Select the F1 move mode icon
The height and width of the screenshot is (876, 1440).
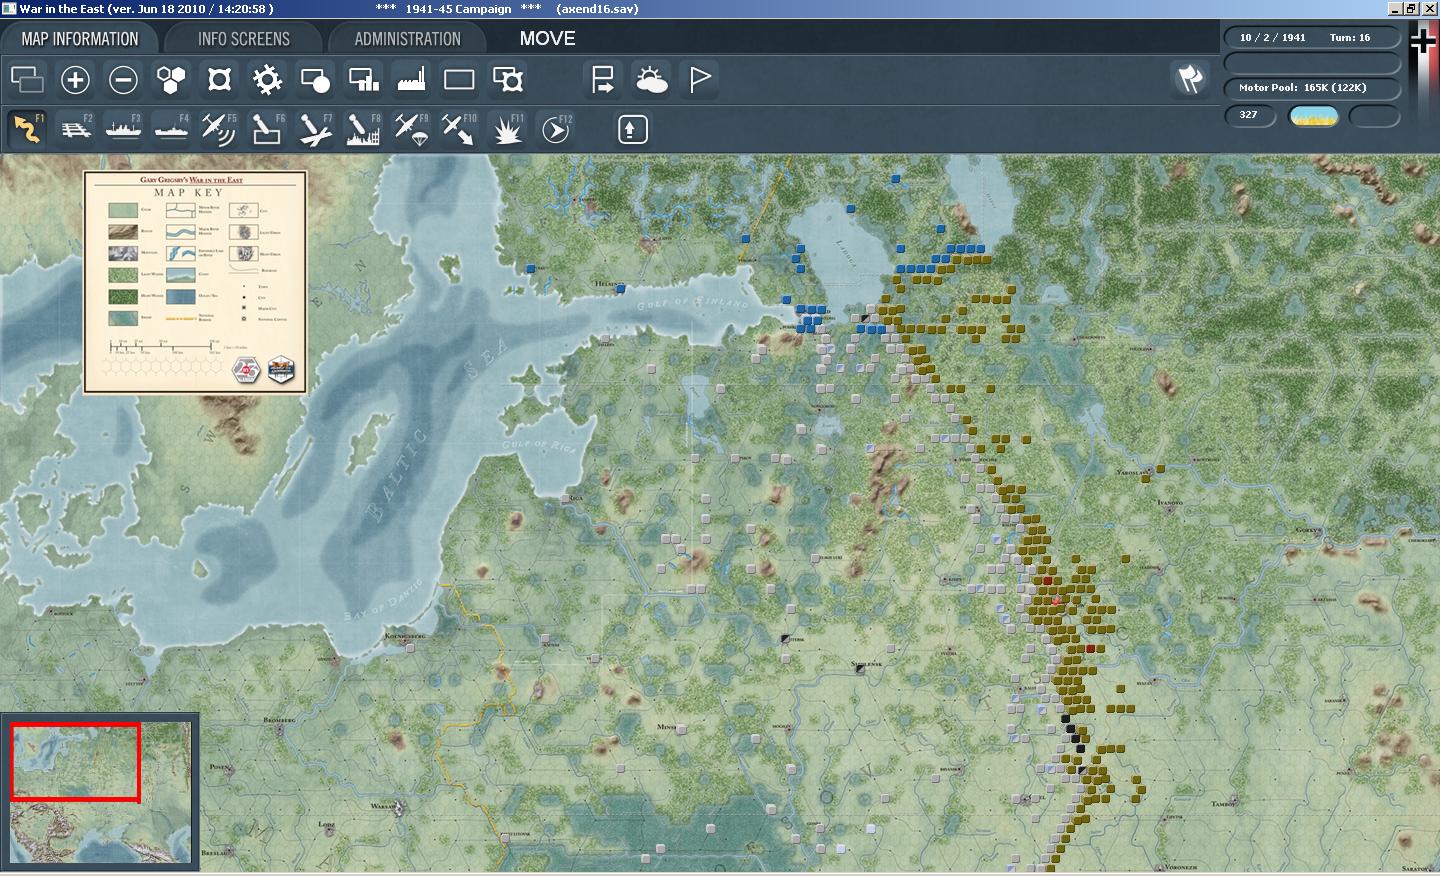point(27,129)
